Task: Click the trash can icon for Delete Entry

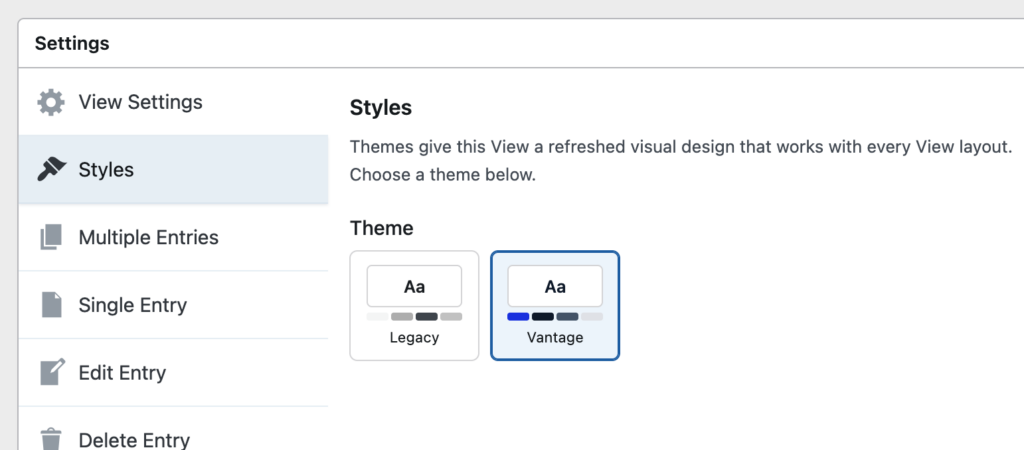Action: click(x=51, y=440)
